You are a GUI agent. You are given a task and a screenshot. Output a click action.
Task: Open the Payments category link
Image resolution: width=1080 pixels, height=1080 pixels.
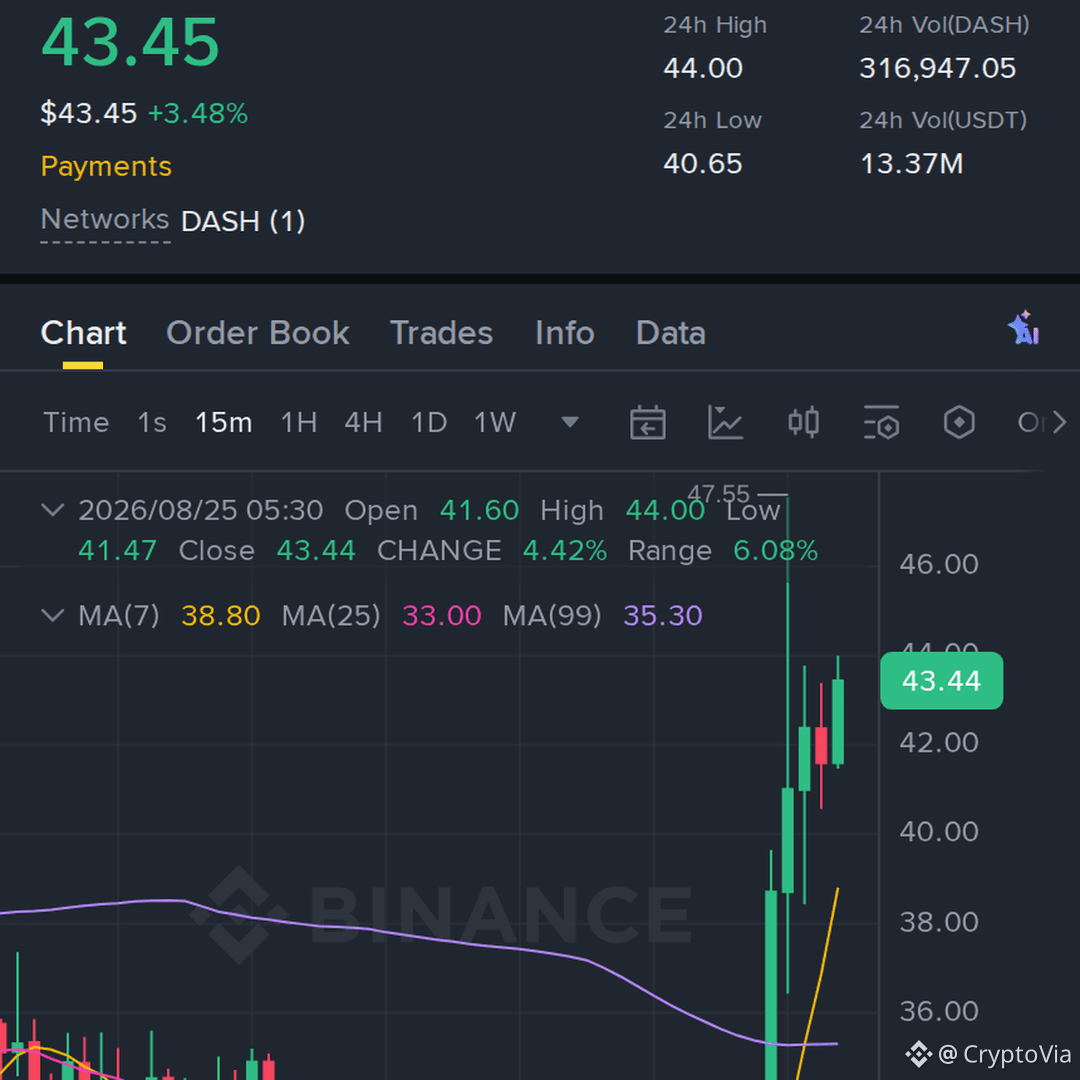106,167
